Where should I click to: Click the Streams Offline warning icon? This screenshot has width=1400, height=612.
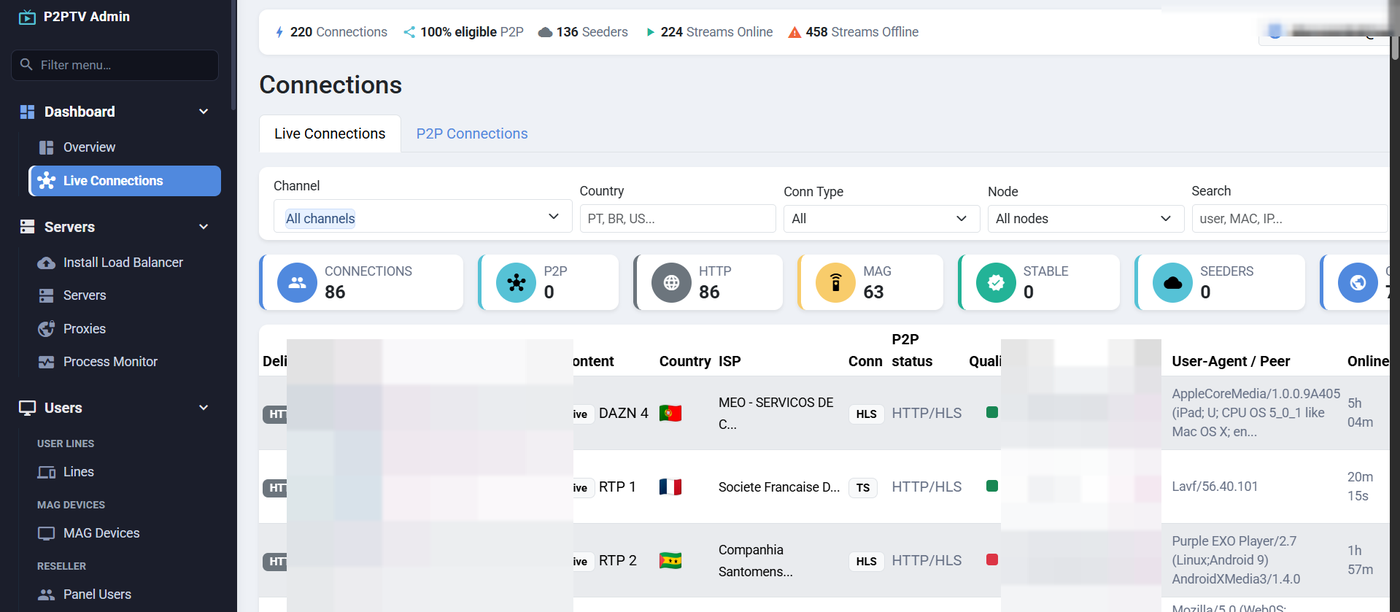795,32
